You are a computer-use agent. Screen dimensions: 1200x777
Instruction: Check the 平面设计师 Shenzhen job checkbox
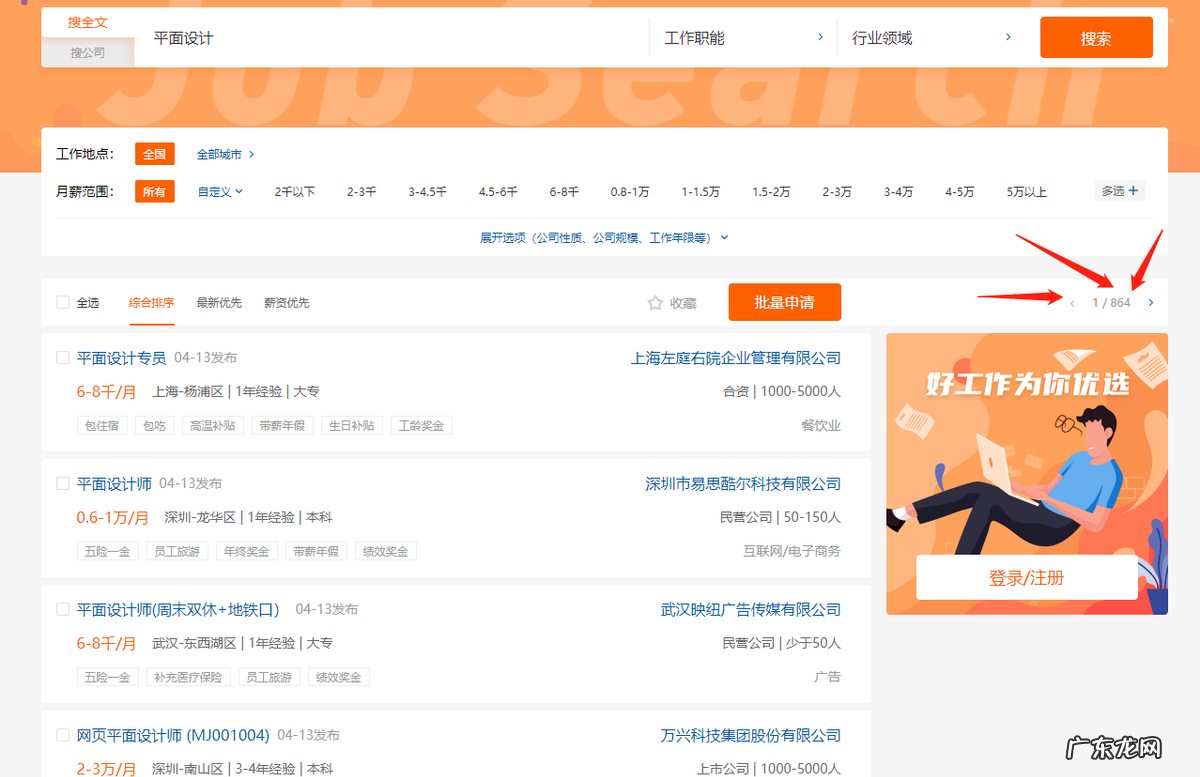click(x=62, y=482)
